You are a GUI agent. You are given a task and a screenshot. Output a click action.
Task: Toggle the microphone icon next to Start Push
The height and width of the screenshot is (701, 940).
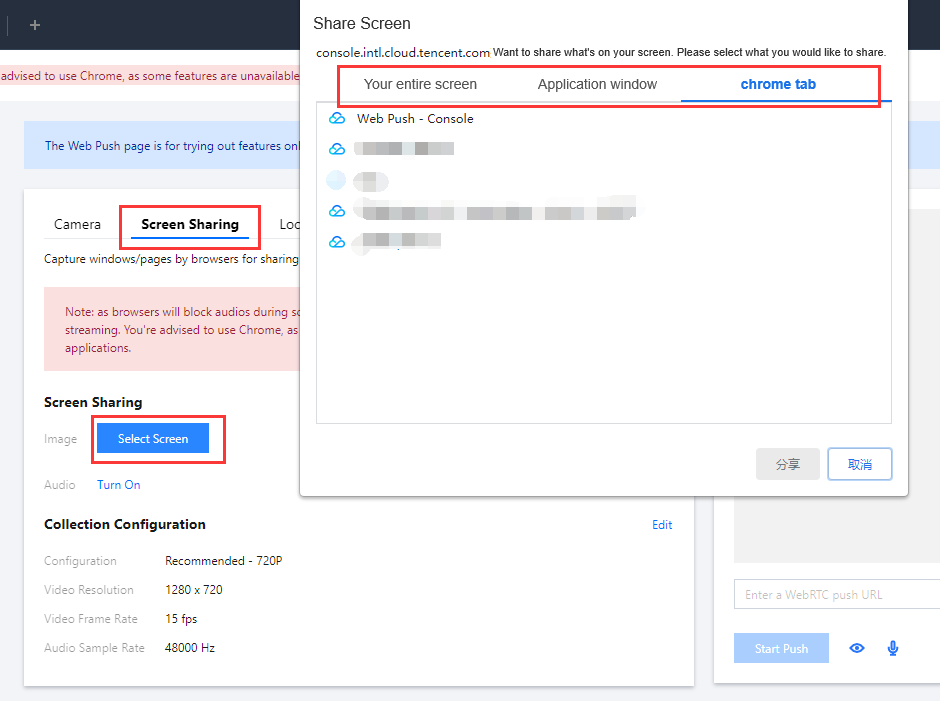point(893,648)
